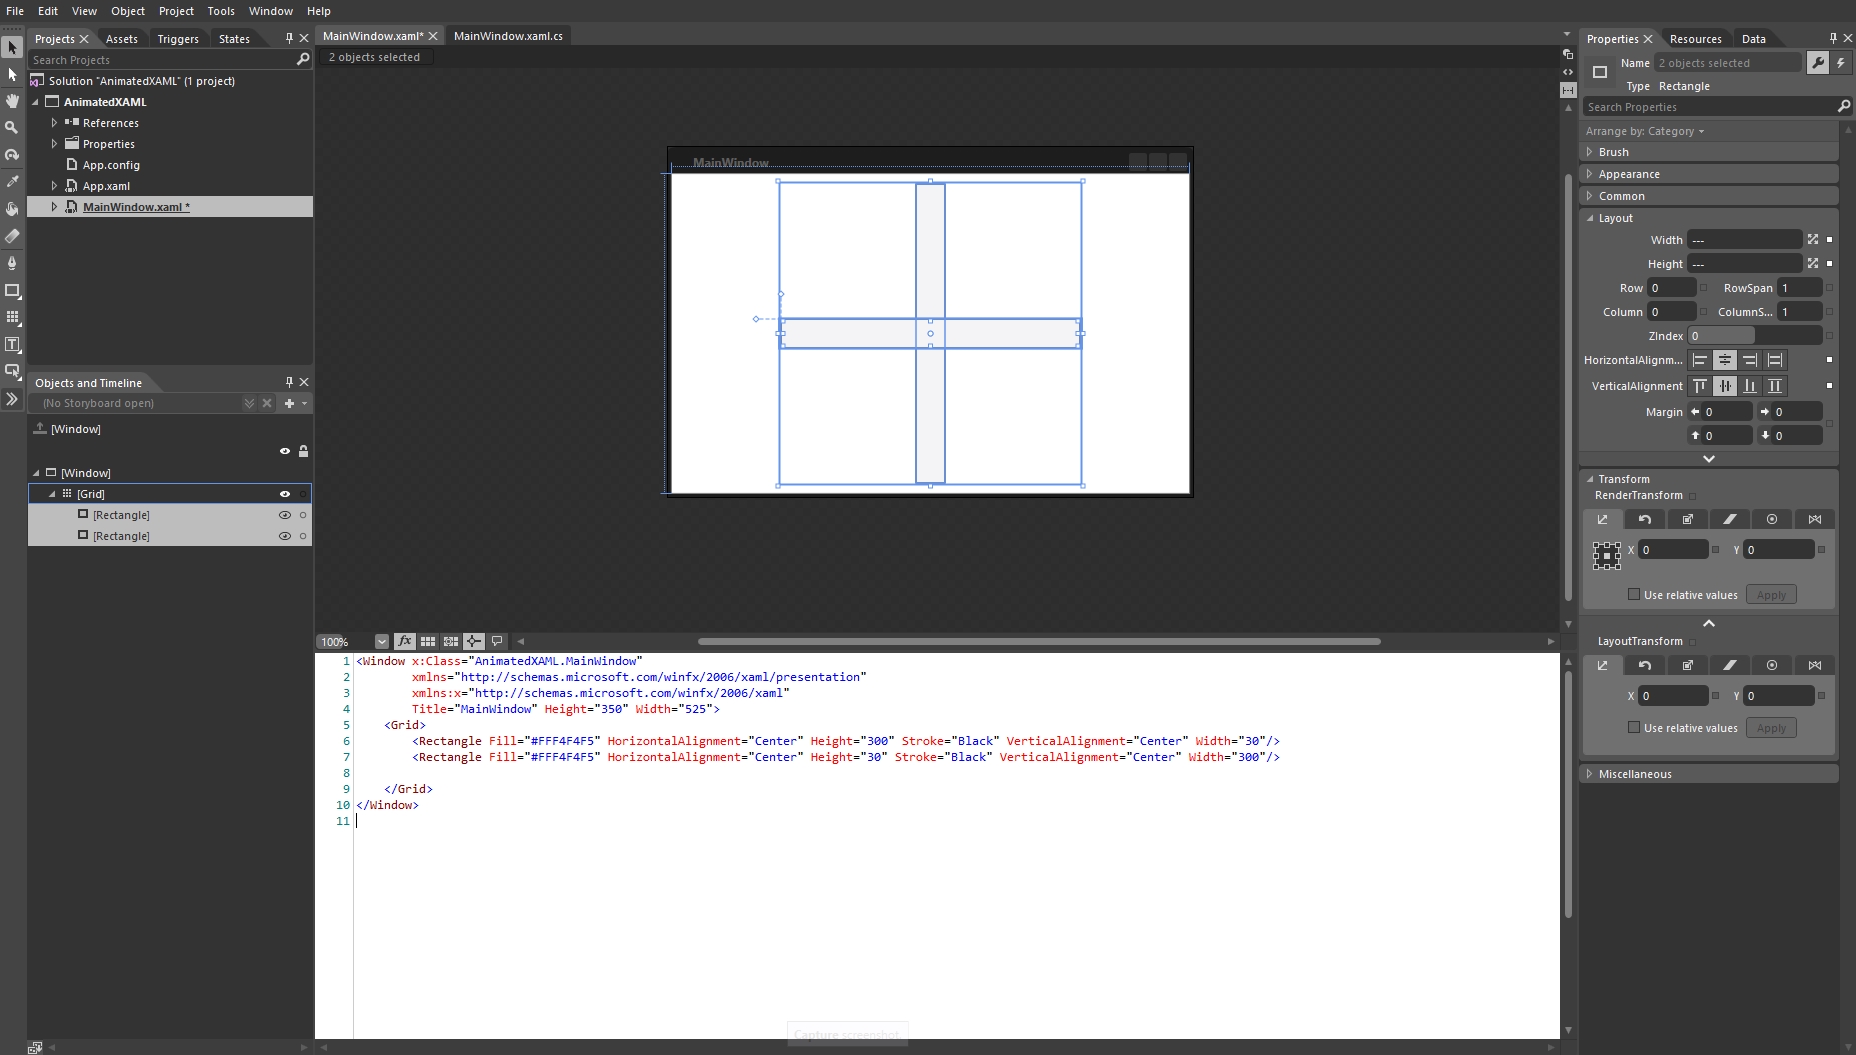Switch to the MainWindow.xaml.cs tab
This screenshot has height=1055, width=1856.
(509, 36)
